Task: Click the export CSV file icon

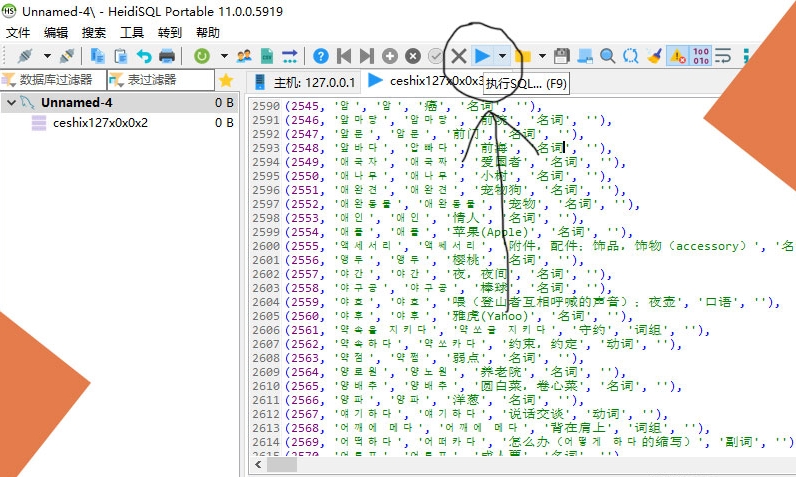Action: 267,56
